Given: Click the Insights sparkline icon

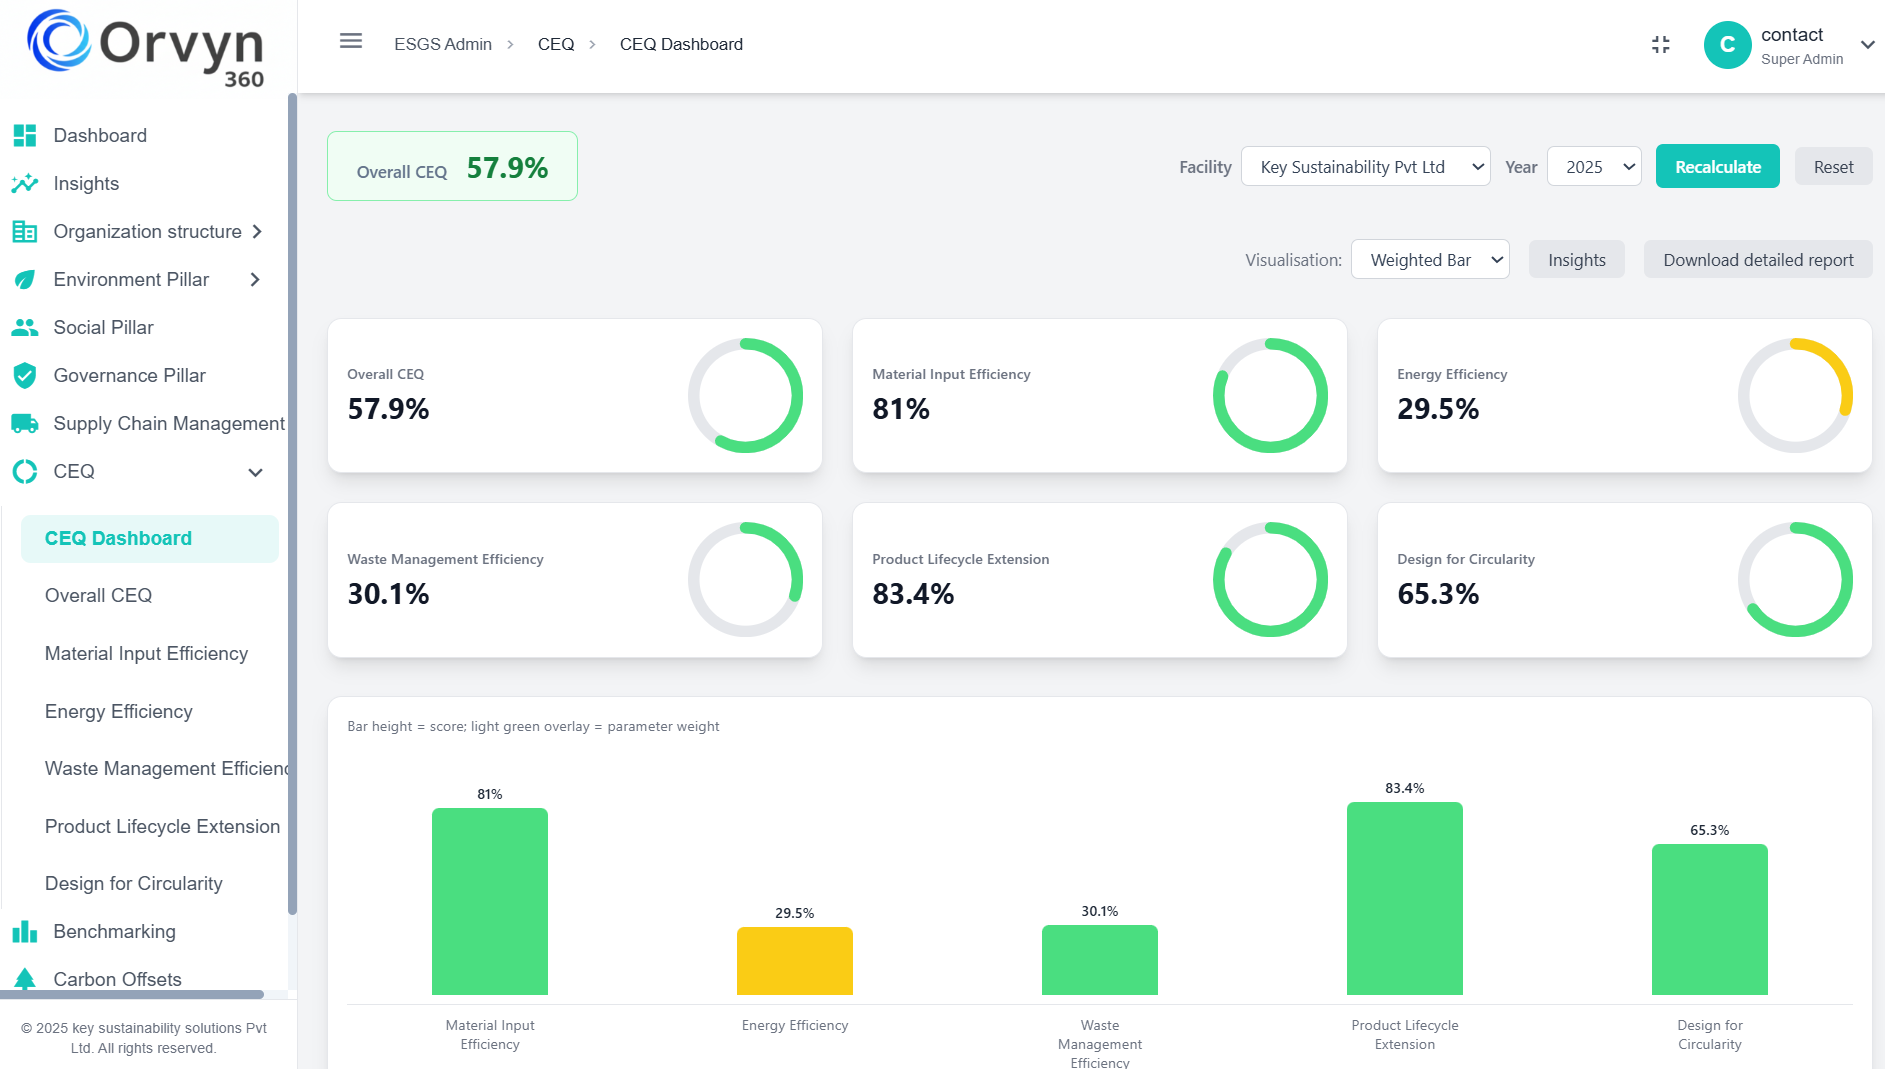Looking at the screenshot, I should point(25,183).
